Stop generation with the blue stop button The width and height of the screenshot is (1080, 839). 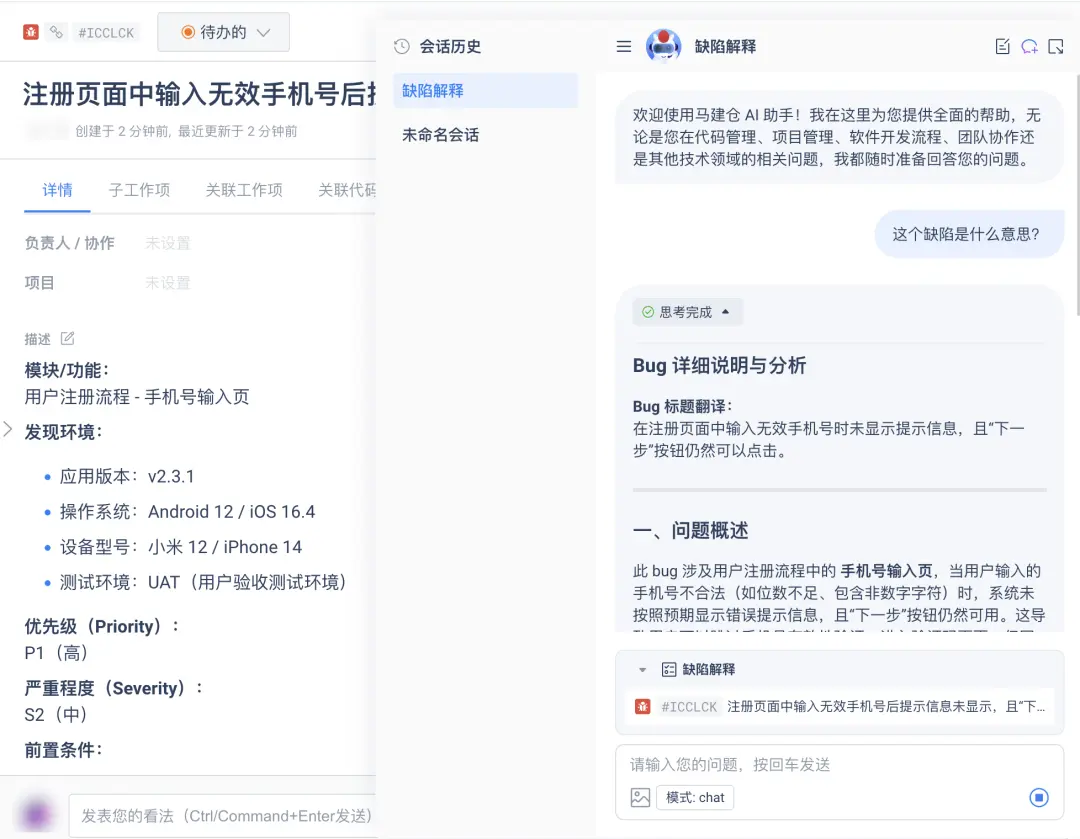tap(1039, 798)
